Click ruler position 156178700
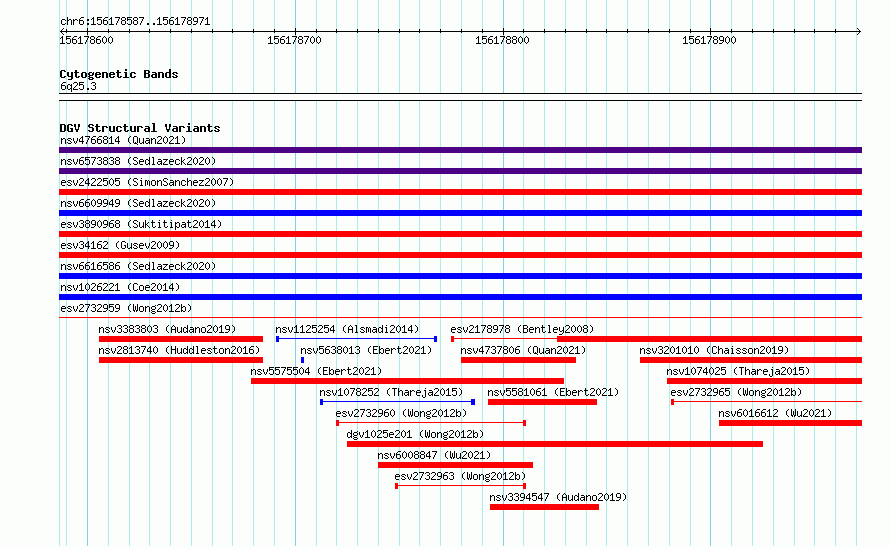Viewport: 890px width, 546px height. point(294,40)
